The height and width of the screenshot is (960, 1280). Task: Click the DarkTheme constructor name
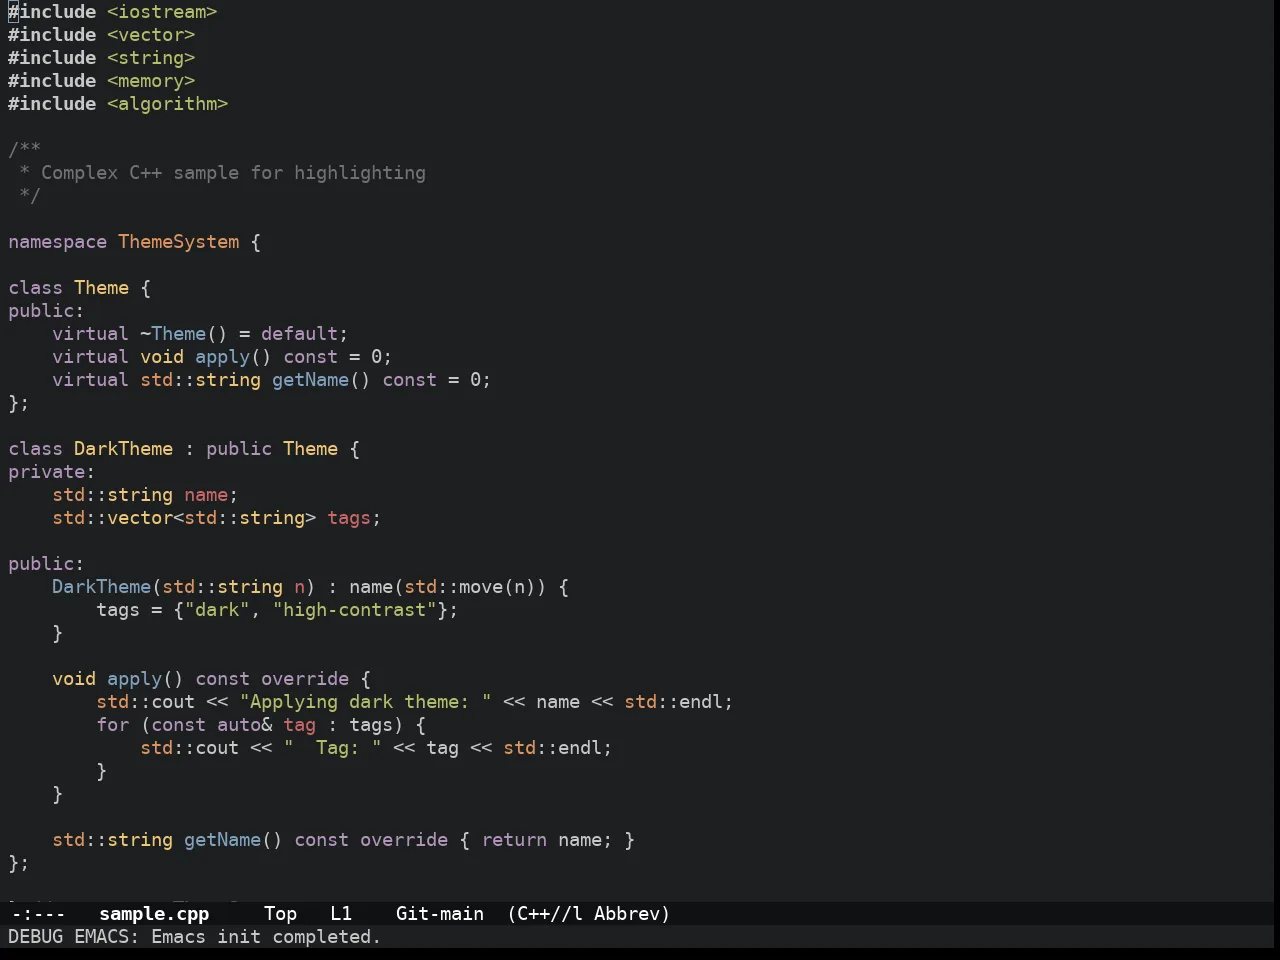click(101, 587)
